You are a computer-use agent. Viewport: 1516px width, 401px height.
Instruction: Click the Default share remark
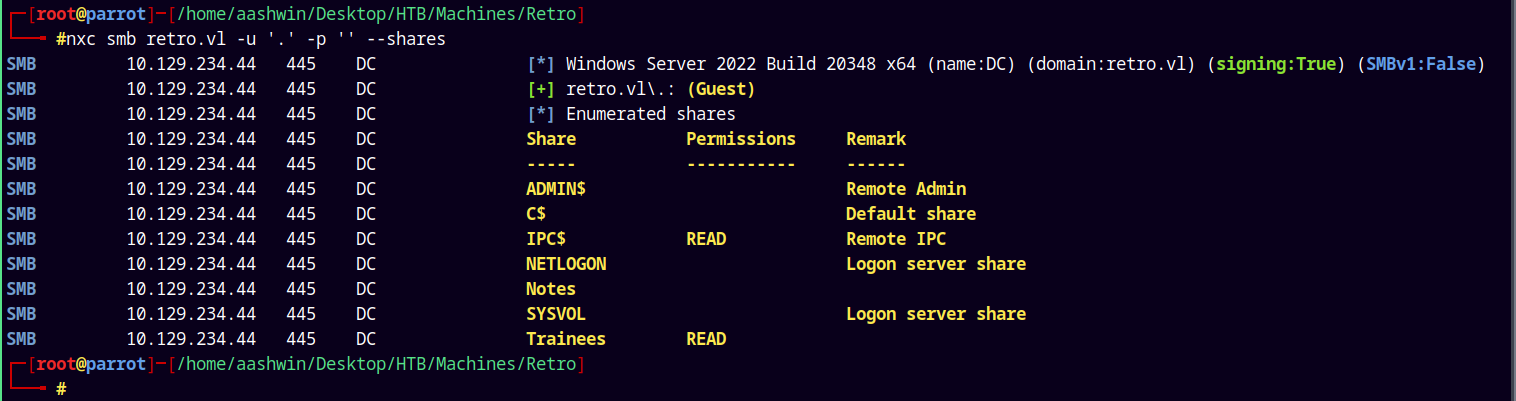911,214
